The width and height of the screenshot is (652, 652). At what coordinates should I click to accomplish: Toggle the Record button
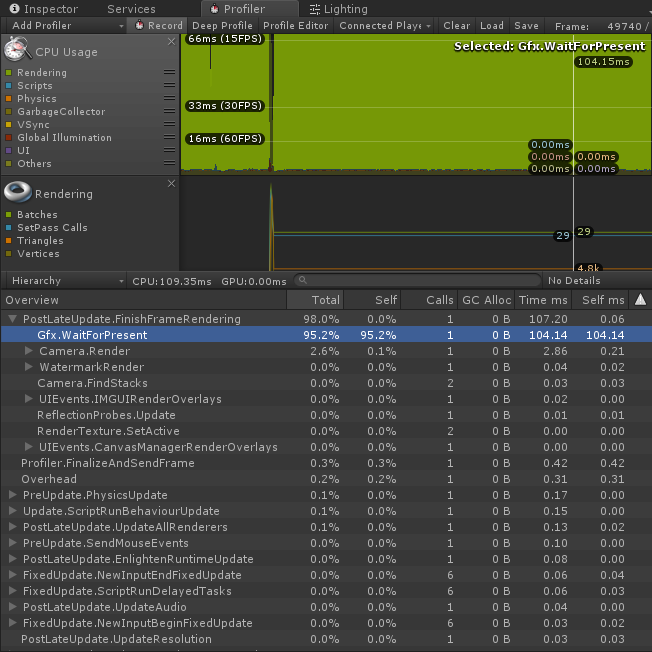click(158, 25)
